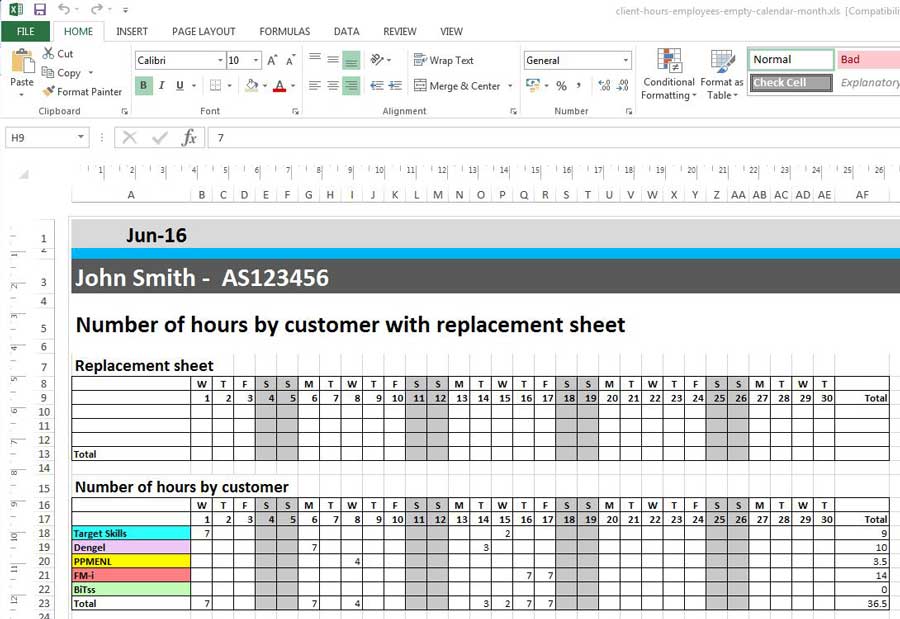This screenshot has height=619, width=900.
Task: Select the Target Skills row label cell
Action: pyautogui.click(x=130, y=534)
